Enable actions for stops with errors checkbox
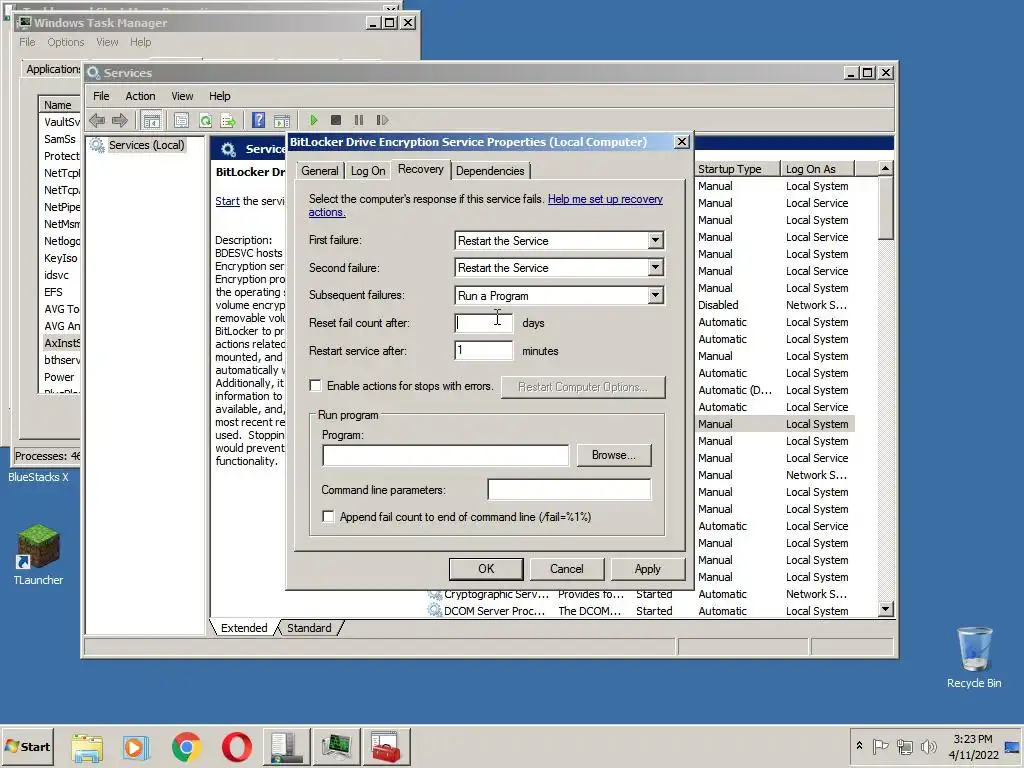This screenshot has height=768, width=1024. (315, 386)
